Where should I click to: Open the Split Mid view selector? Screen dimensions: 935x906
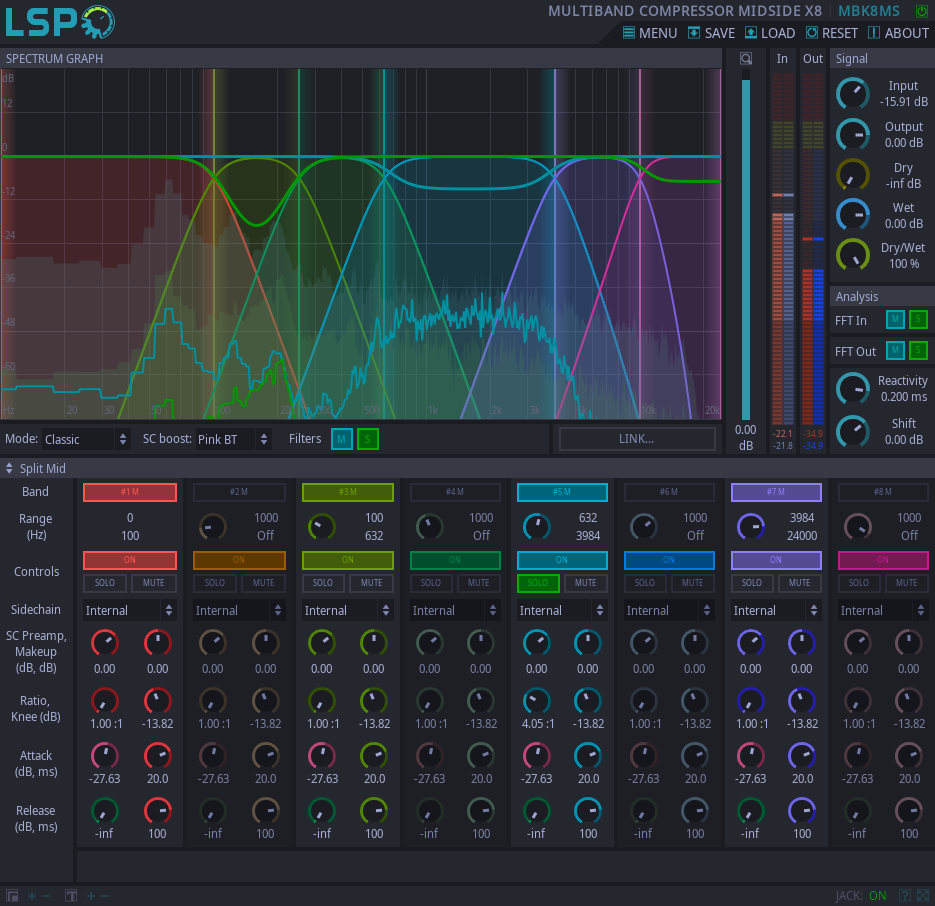[x=36, y=469]
